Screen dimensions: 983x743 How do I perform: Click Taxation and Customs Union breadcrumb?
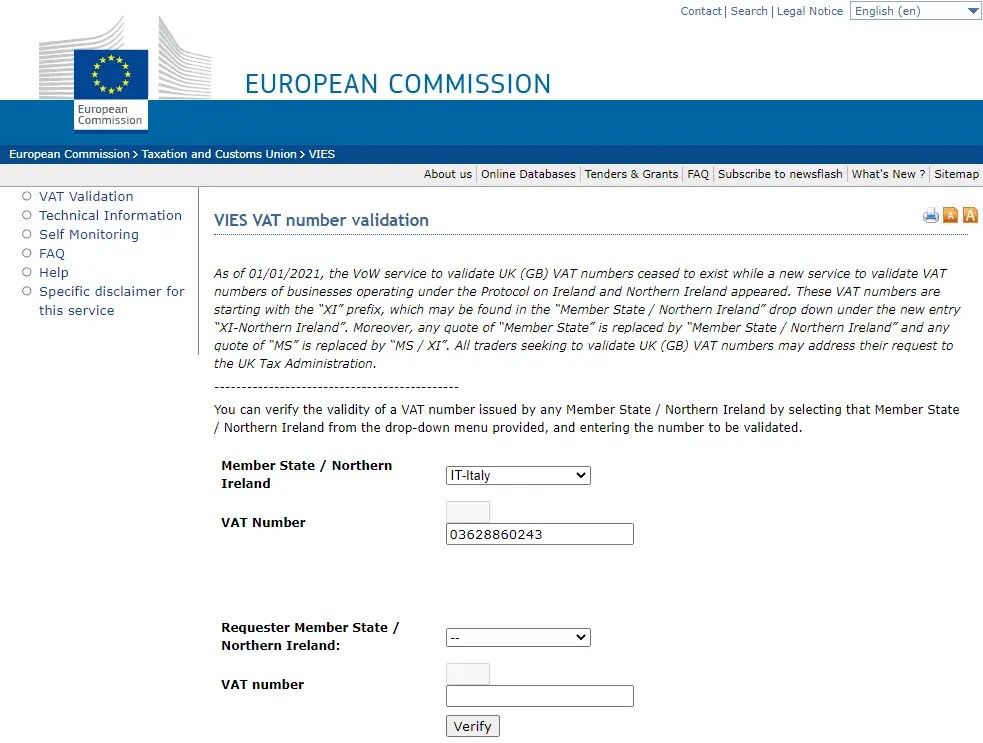219,154
